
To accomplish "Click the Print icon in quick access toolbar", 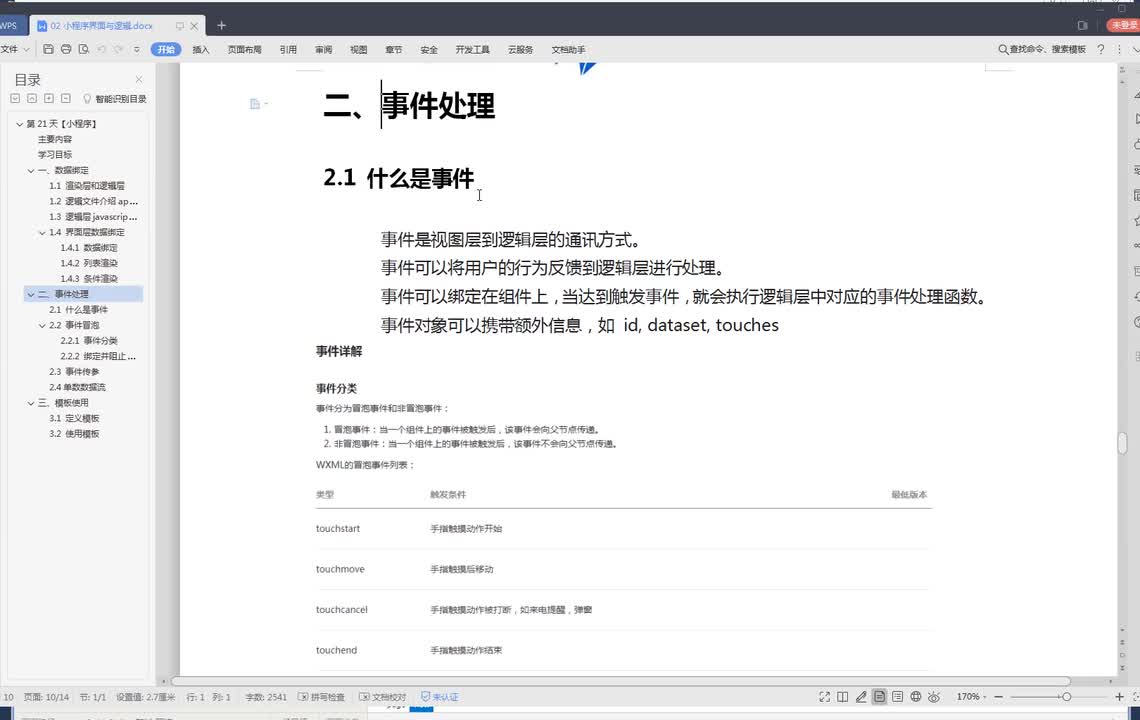I will 66,49.
